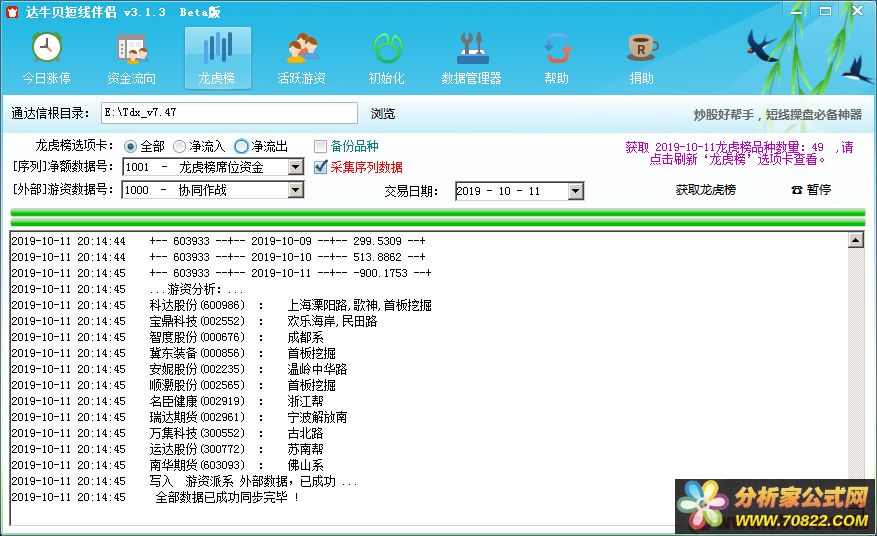877x536 pixels.
Task: Focus the 通达信根目录 path input field
Action: coord(229,113)
